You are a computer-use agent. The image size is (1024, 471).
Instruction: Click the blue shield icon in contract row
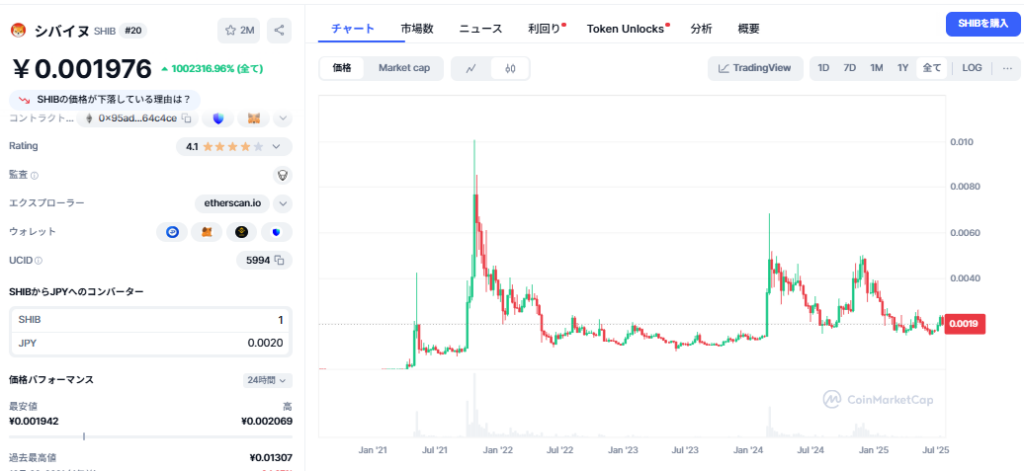tap(218, 118)
